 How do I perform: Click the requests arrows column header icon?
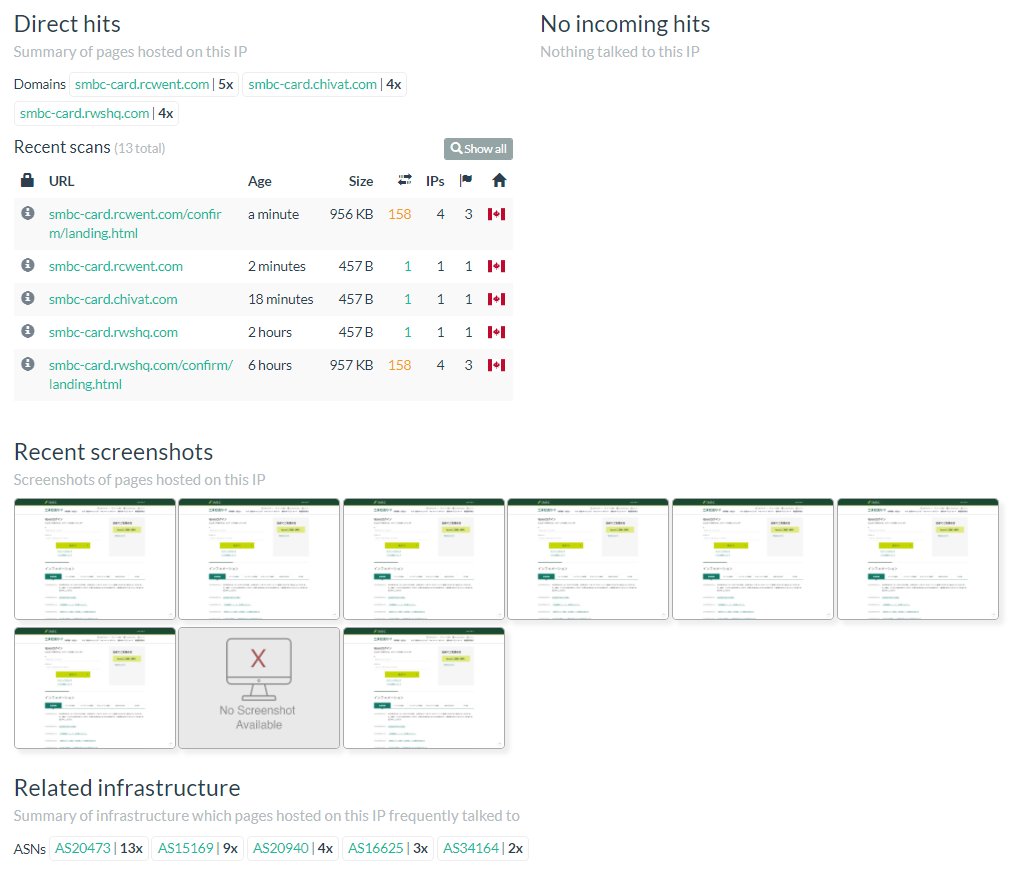[x=405, y=180]
